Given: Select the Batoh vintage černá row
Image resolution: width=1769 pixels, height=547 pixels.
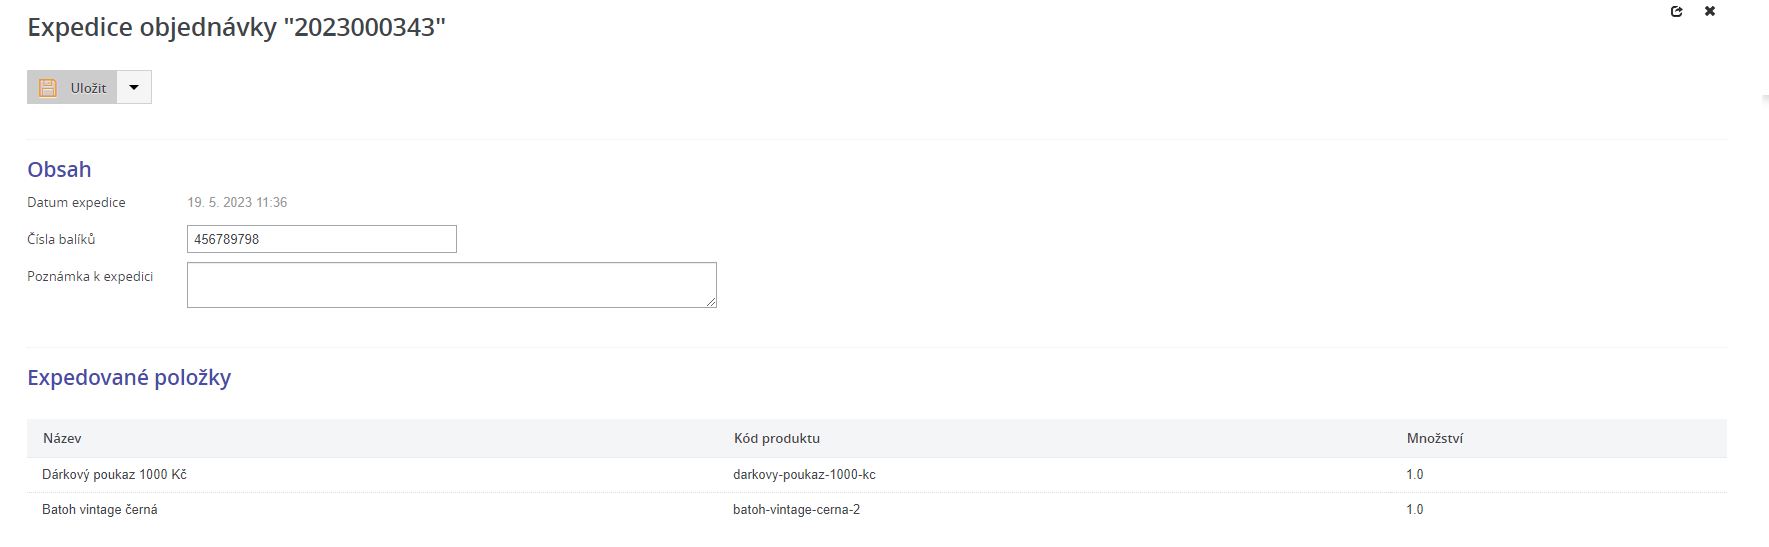Looking at the screenshot, I should (100, 510).
